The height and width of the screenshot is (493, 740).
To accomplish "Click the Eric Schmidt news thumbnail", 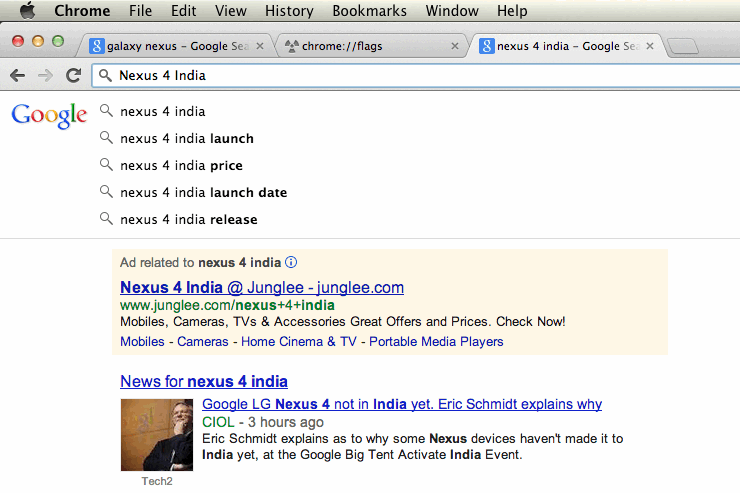I will [157, 435].
